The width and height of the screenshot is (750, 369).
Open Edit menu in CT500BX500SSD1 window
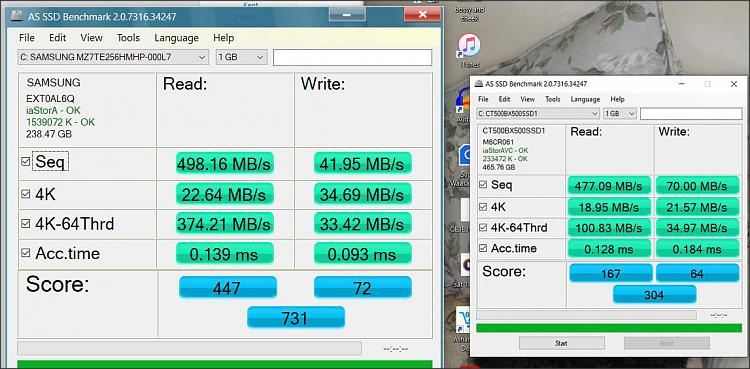tap(505, 99)
